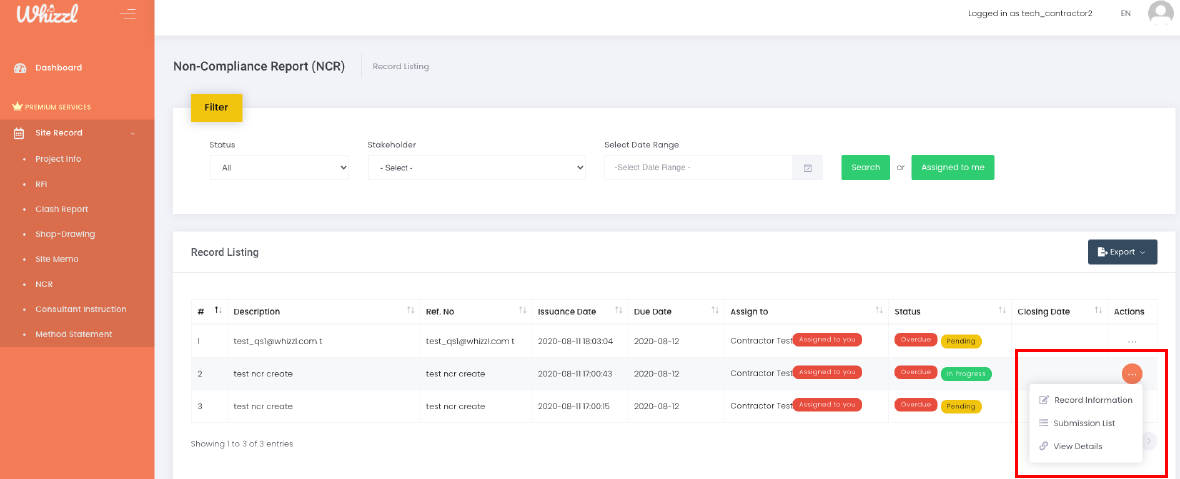Click the Assigned to me button
1180x479 pixels.
(952, 168)
